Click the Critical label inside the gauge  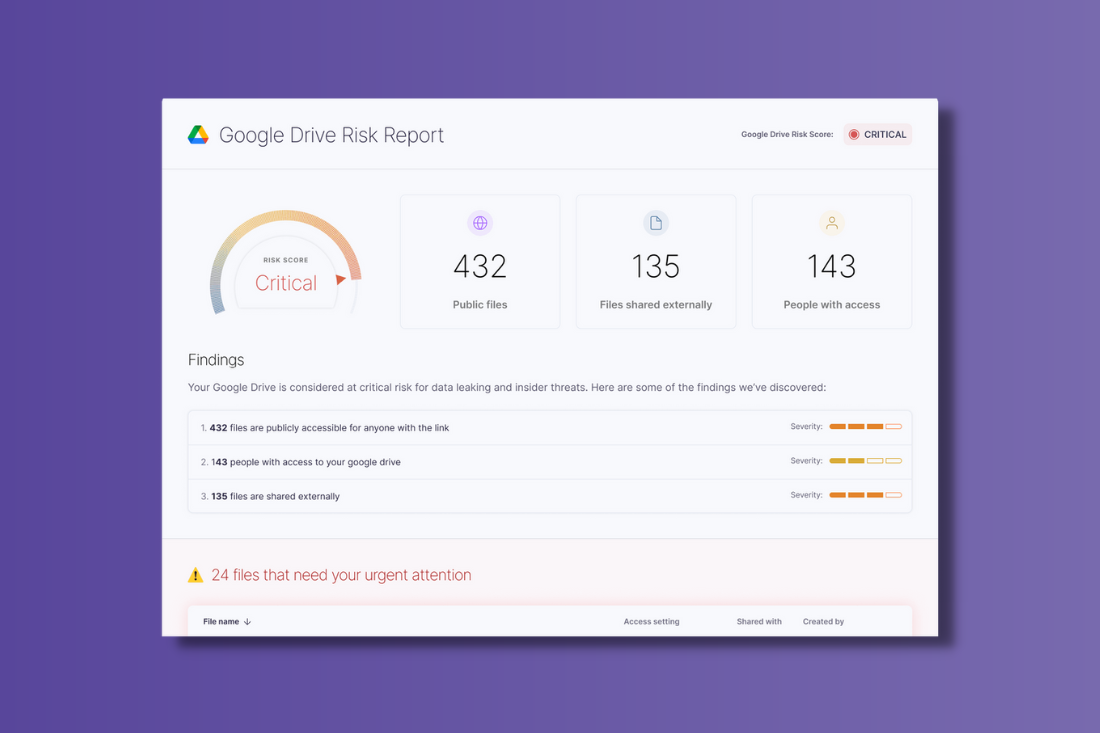point(286,283)
